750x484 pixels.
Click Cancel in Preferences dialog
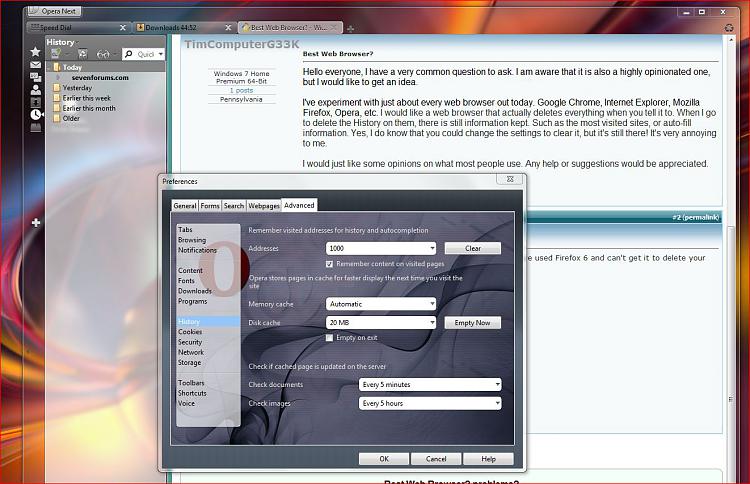(436, 459)
